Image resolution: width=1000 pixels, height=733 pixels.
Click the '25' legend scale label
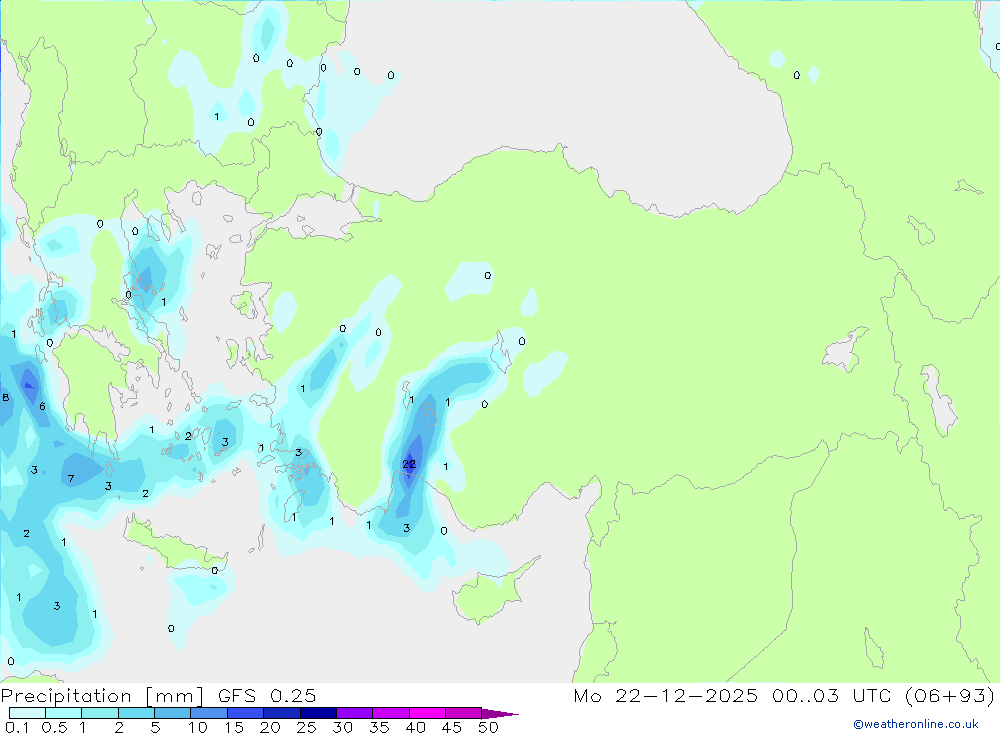pyautogui.click(x=307, y=727)
